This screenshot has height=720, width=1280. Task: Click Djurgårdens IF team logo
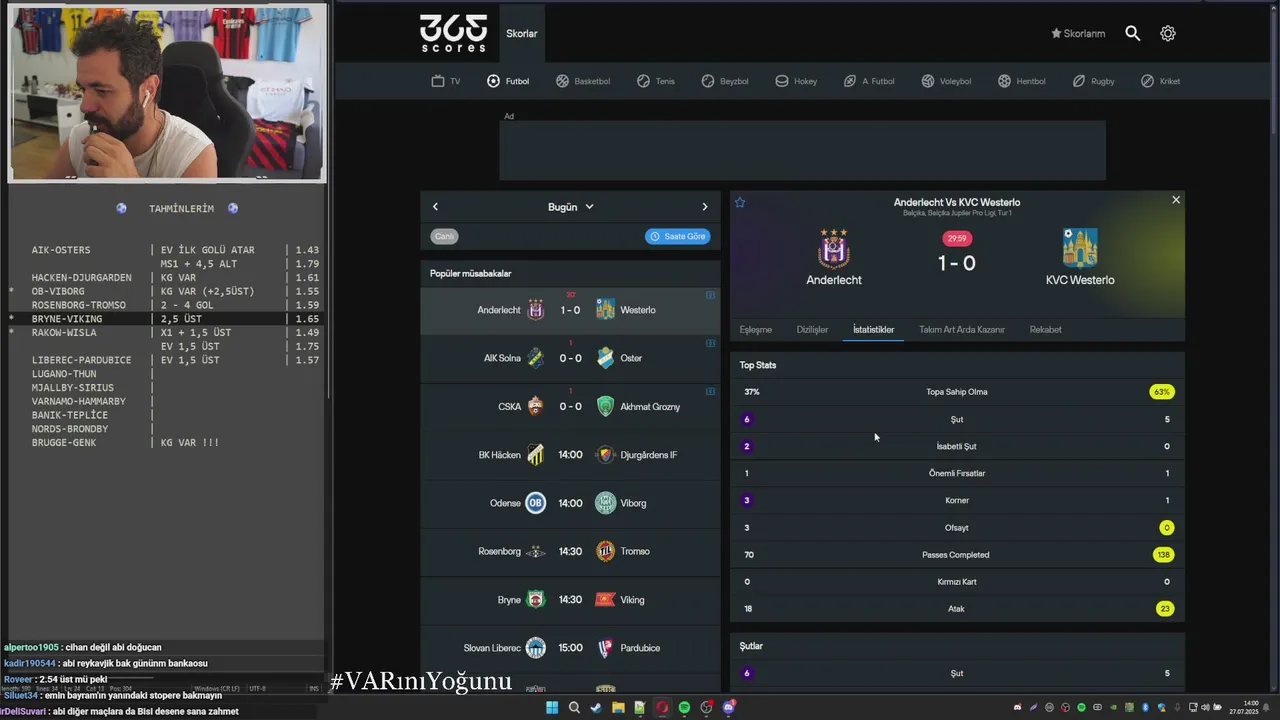pyautogui.click(x=605, y=455)
